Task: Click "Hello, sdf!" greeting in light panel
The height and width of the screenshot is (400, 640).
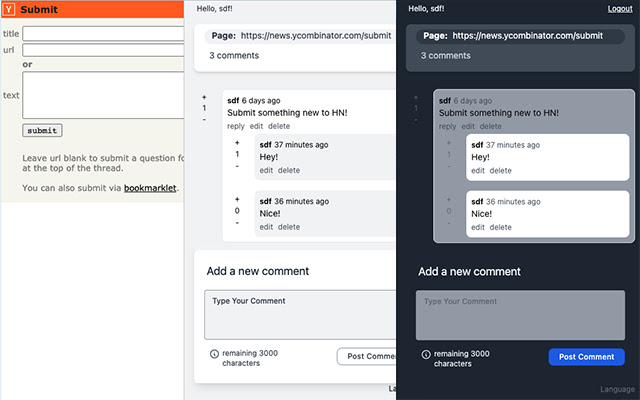Action: pos(214,9)
